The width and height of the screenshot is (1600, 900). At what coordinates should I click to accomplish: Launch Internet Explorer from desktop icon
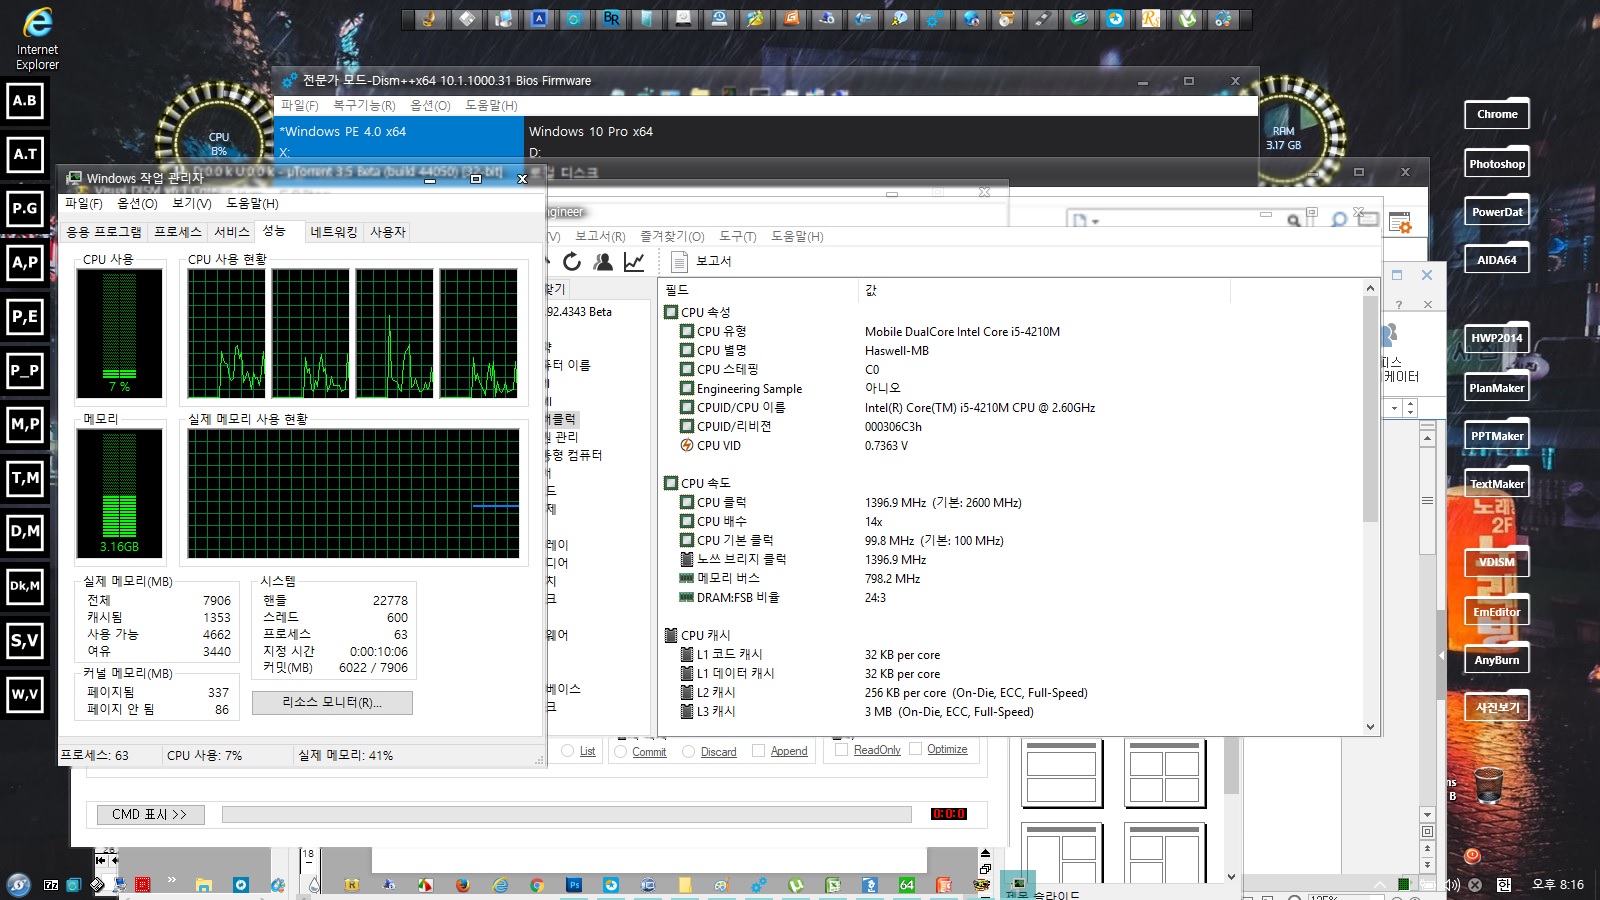tap(37, 38)
